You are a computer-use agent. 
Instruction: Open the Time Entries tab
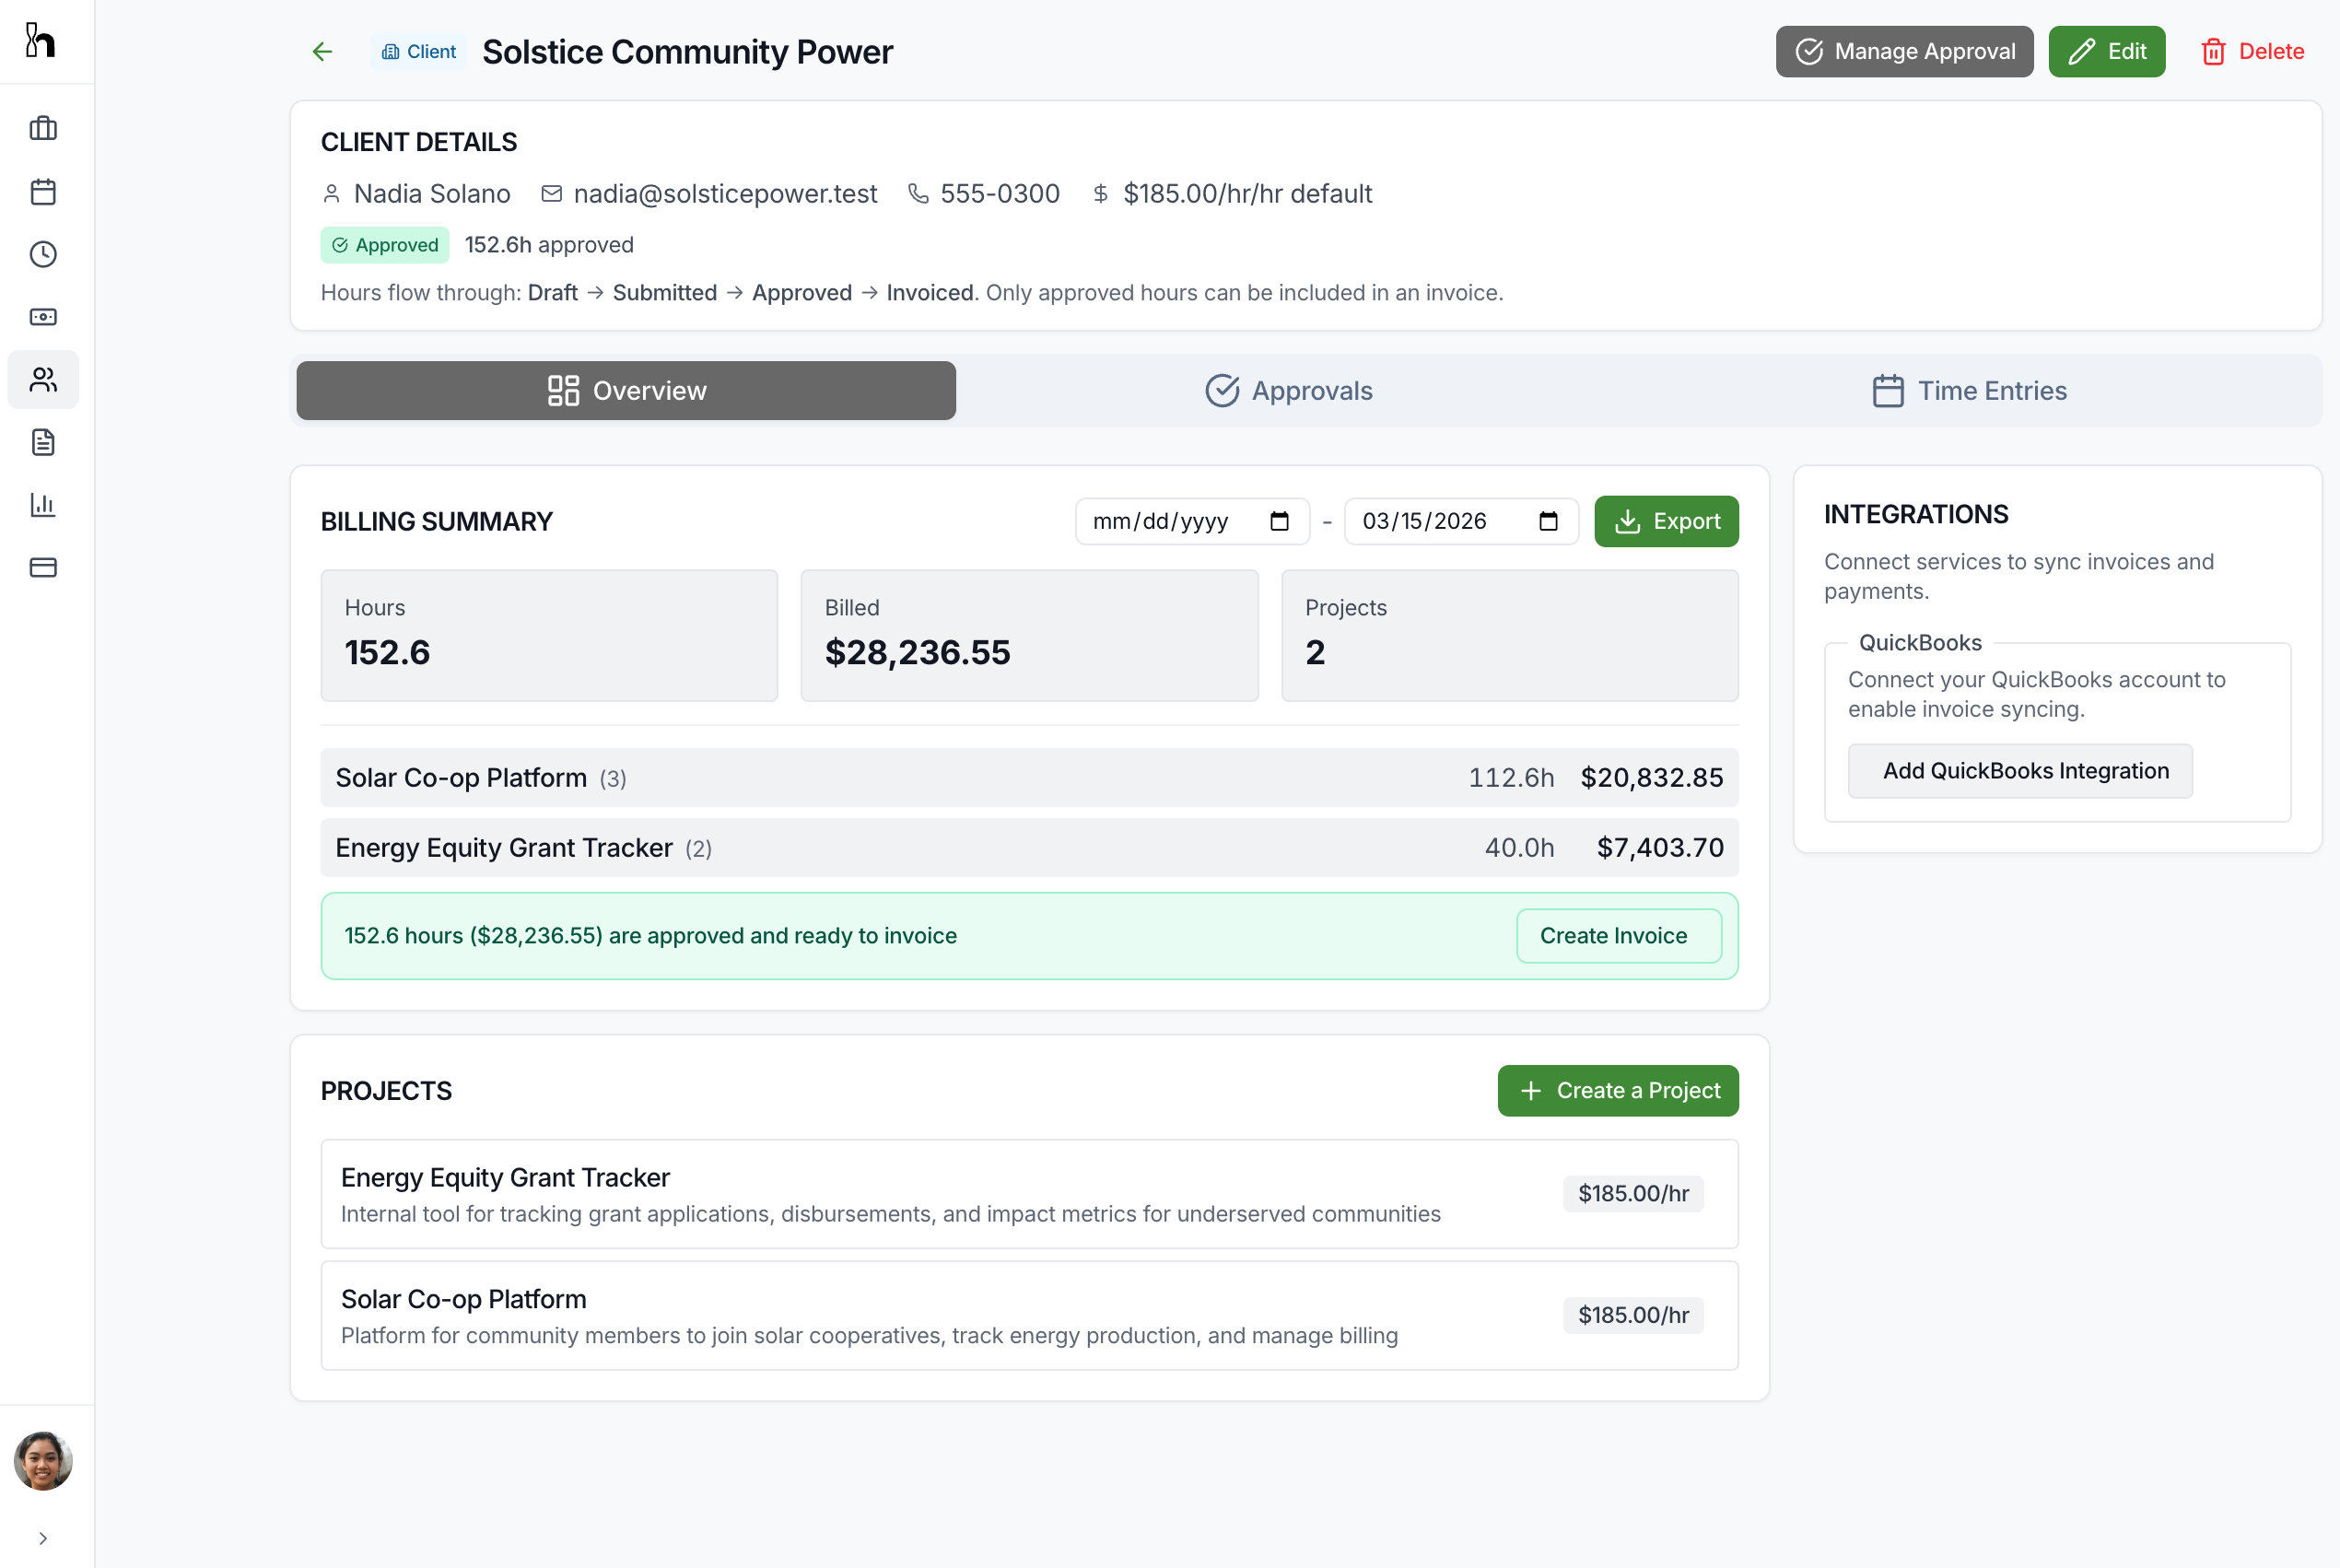pyautogui.click(x=1969, y=390)
